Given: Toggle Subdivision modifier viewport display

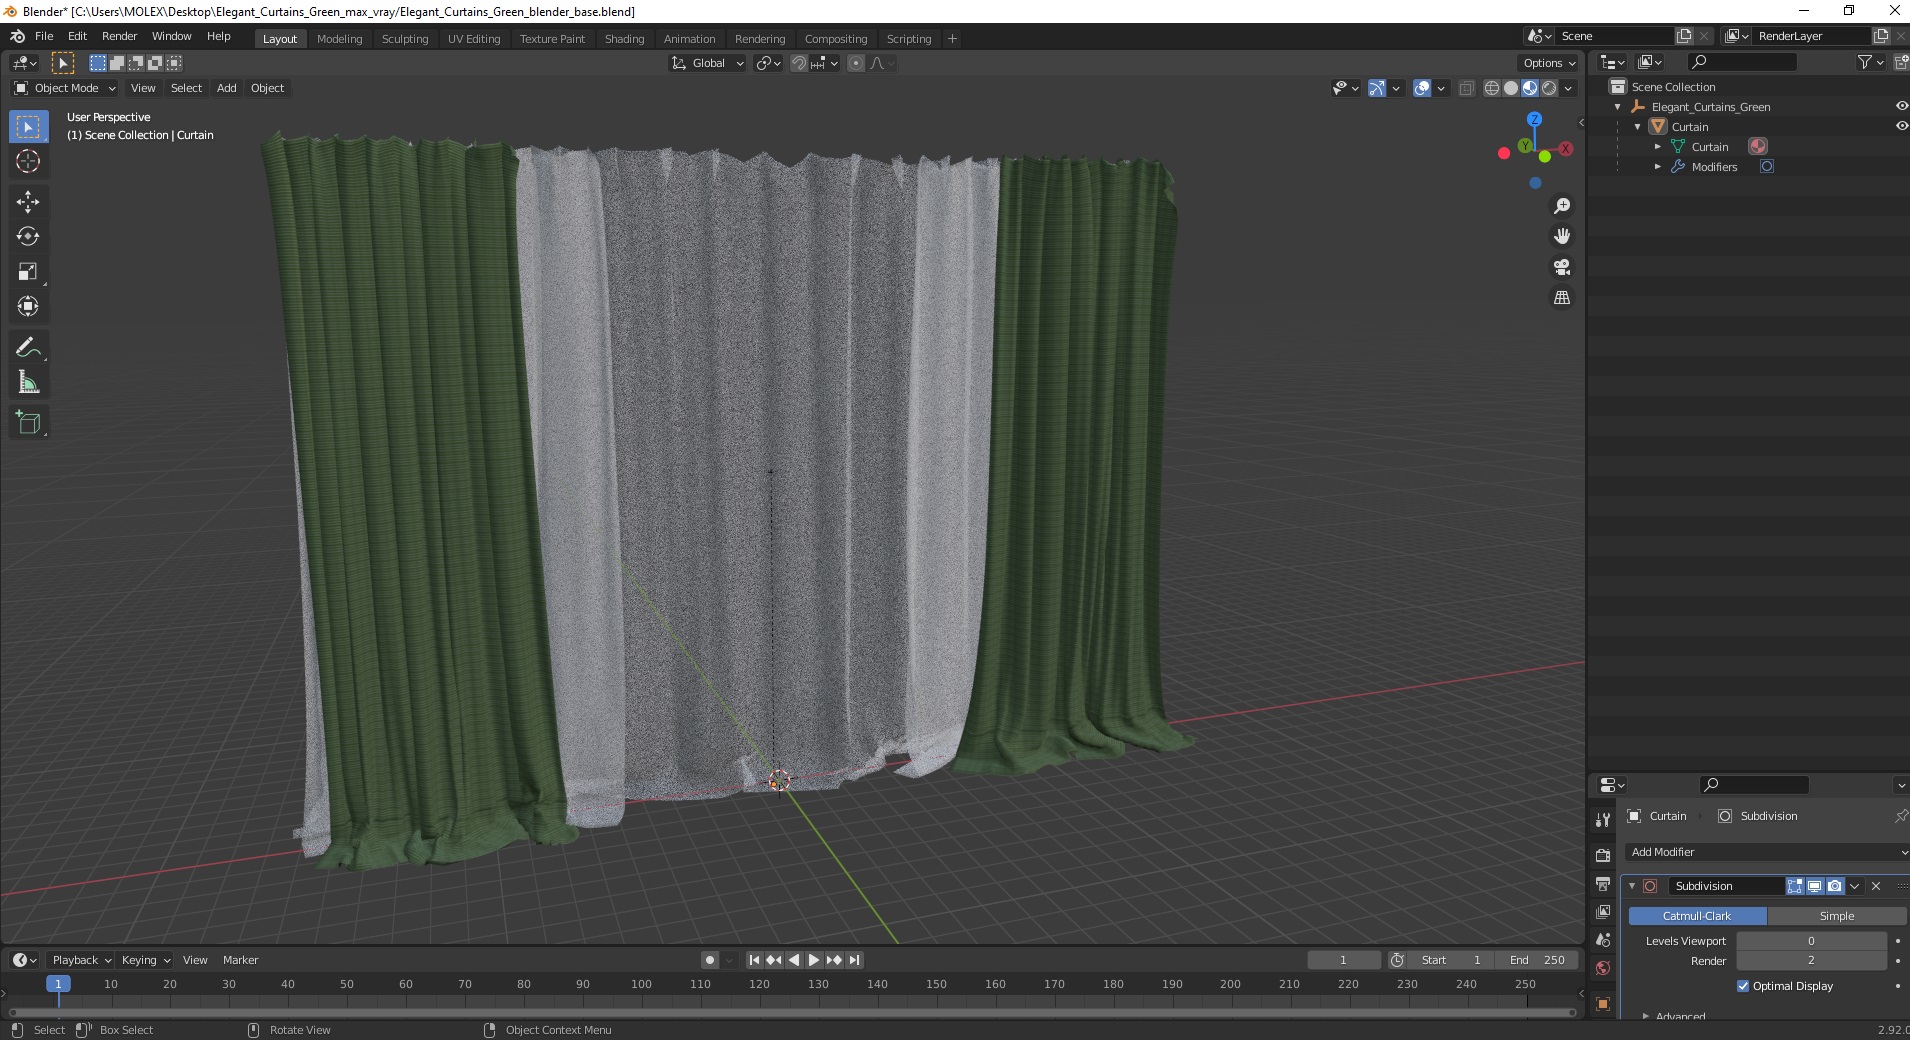Looking at the screenshot, I should (x=1814, y=886).
